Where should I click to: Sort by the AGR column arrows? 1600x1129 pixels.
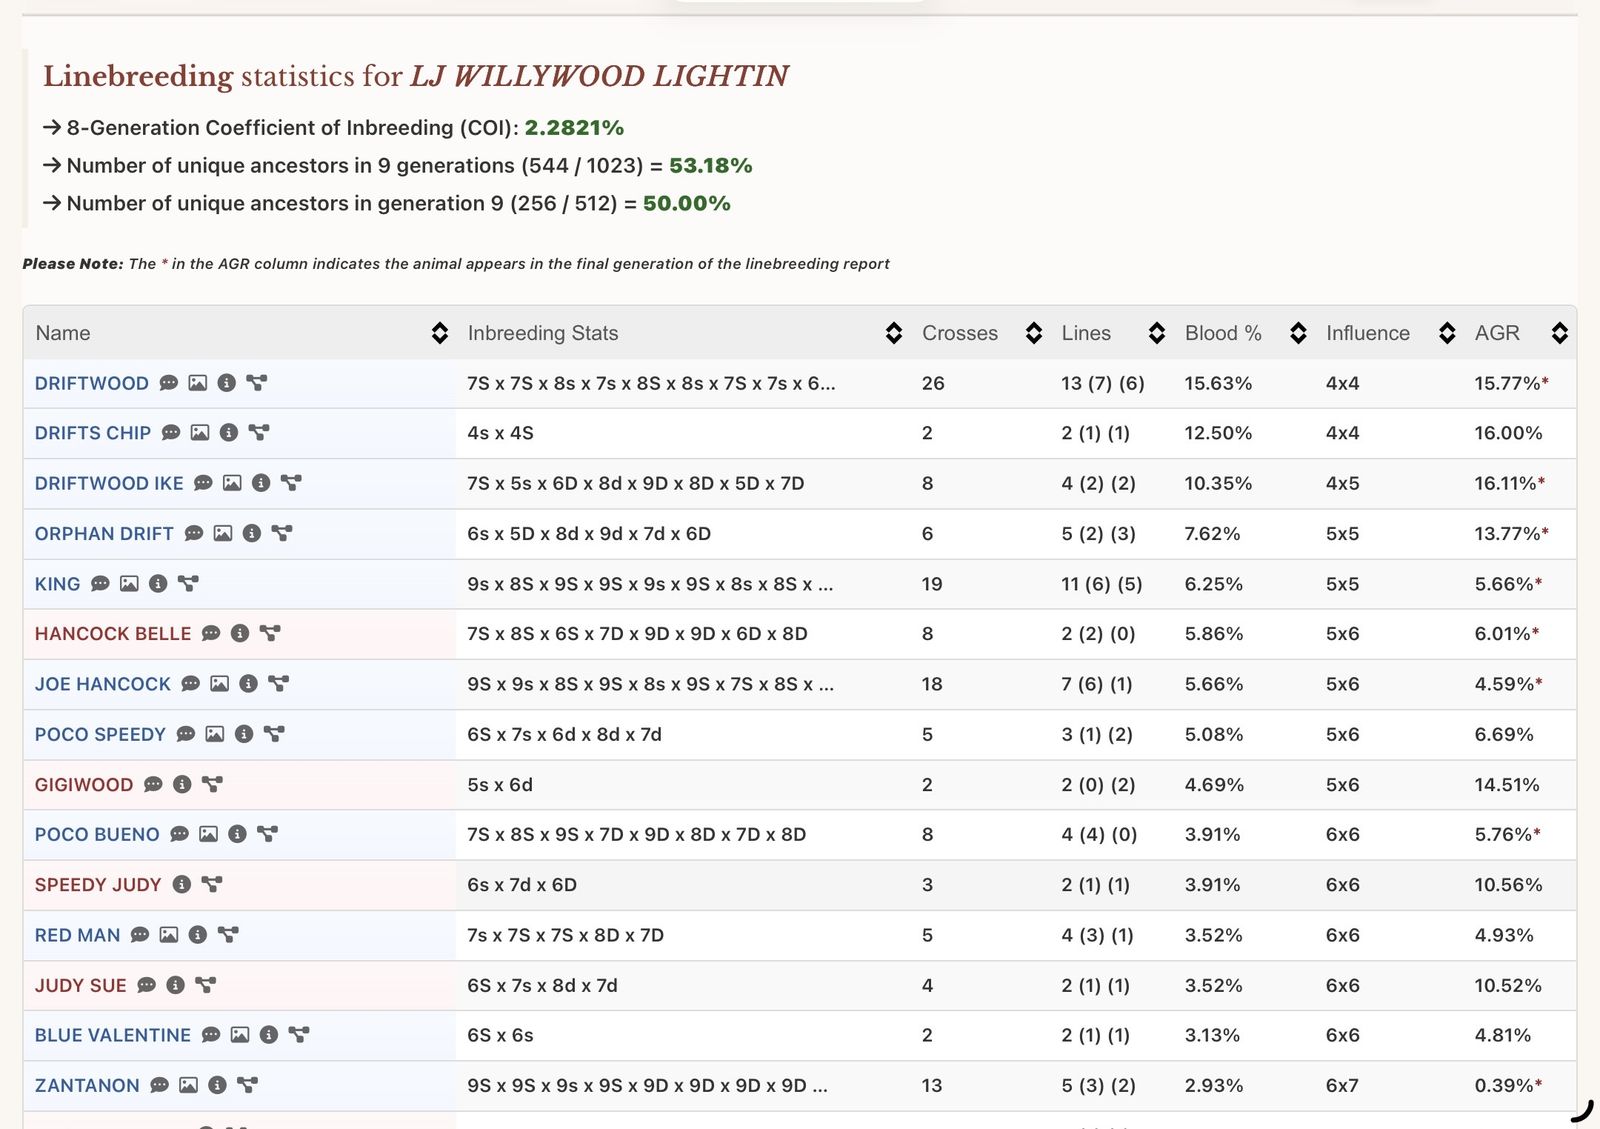click(1559, 333)
